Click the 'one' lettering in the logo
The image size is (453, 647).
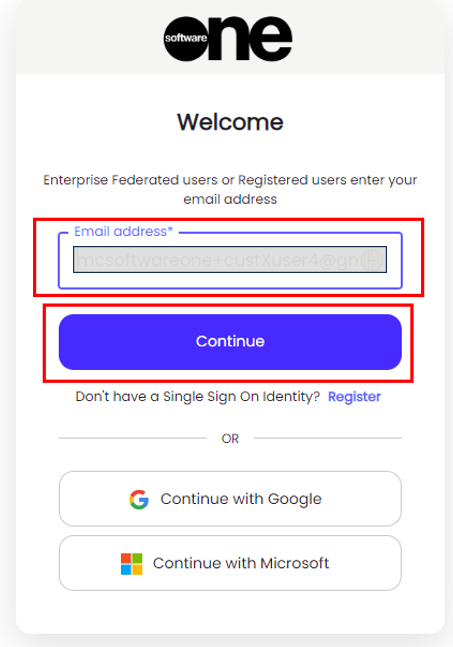click(x=250, y=38)
